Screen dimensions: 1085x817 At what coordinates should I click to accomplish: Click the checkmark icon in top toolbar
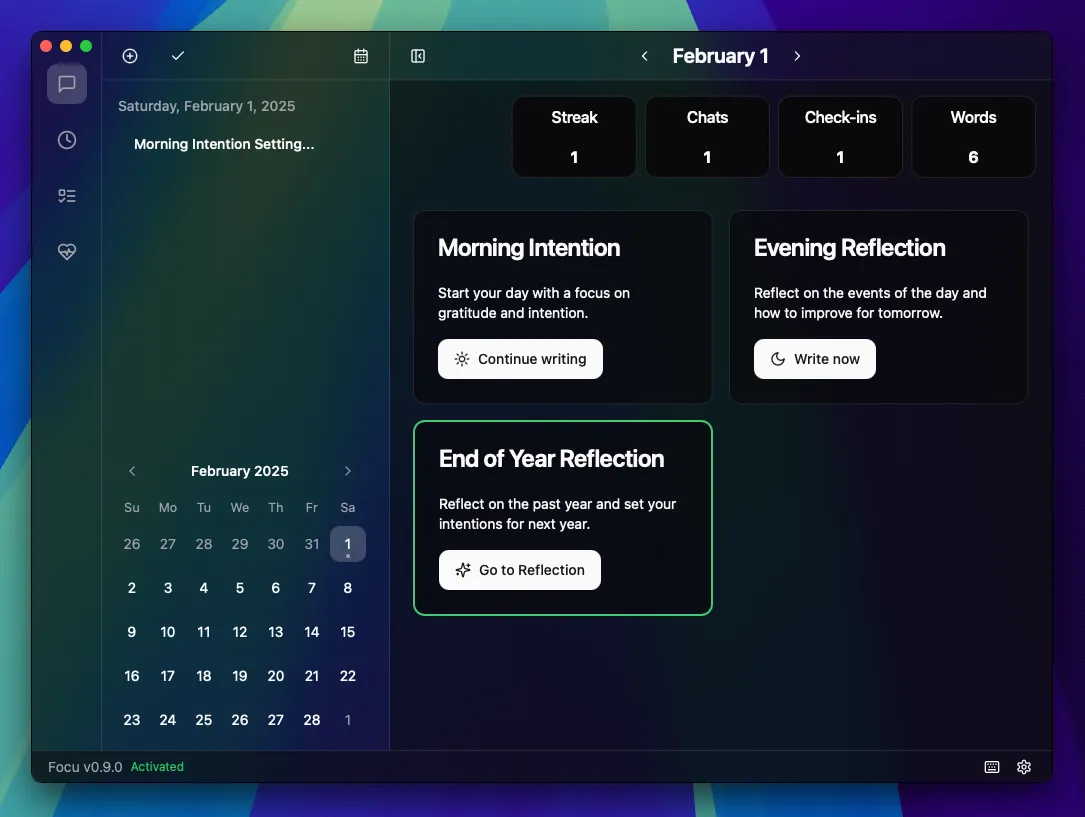(x=178, y=55)
